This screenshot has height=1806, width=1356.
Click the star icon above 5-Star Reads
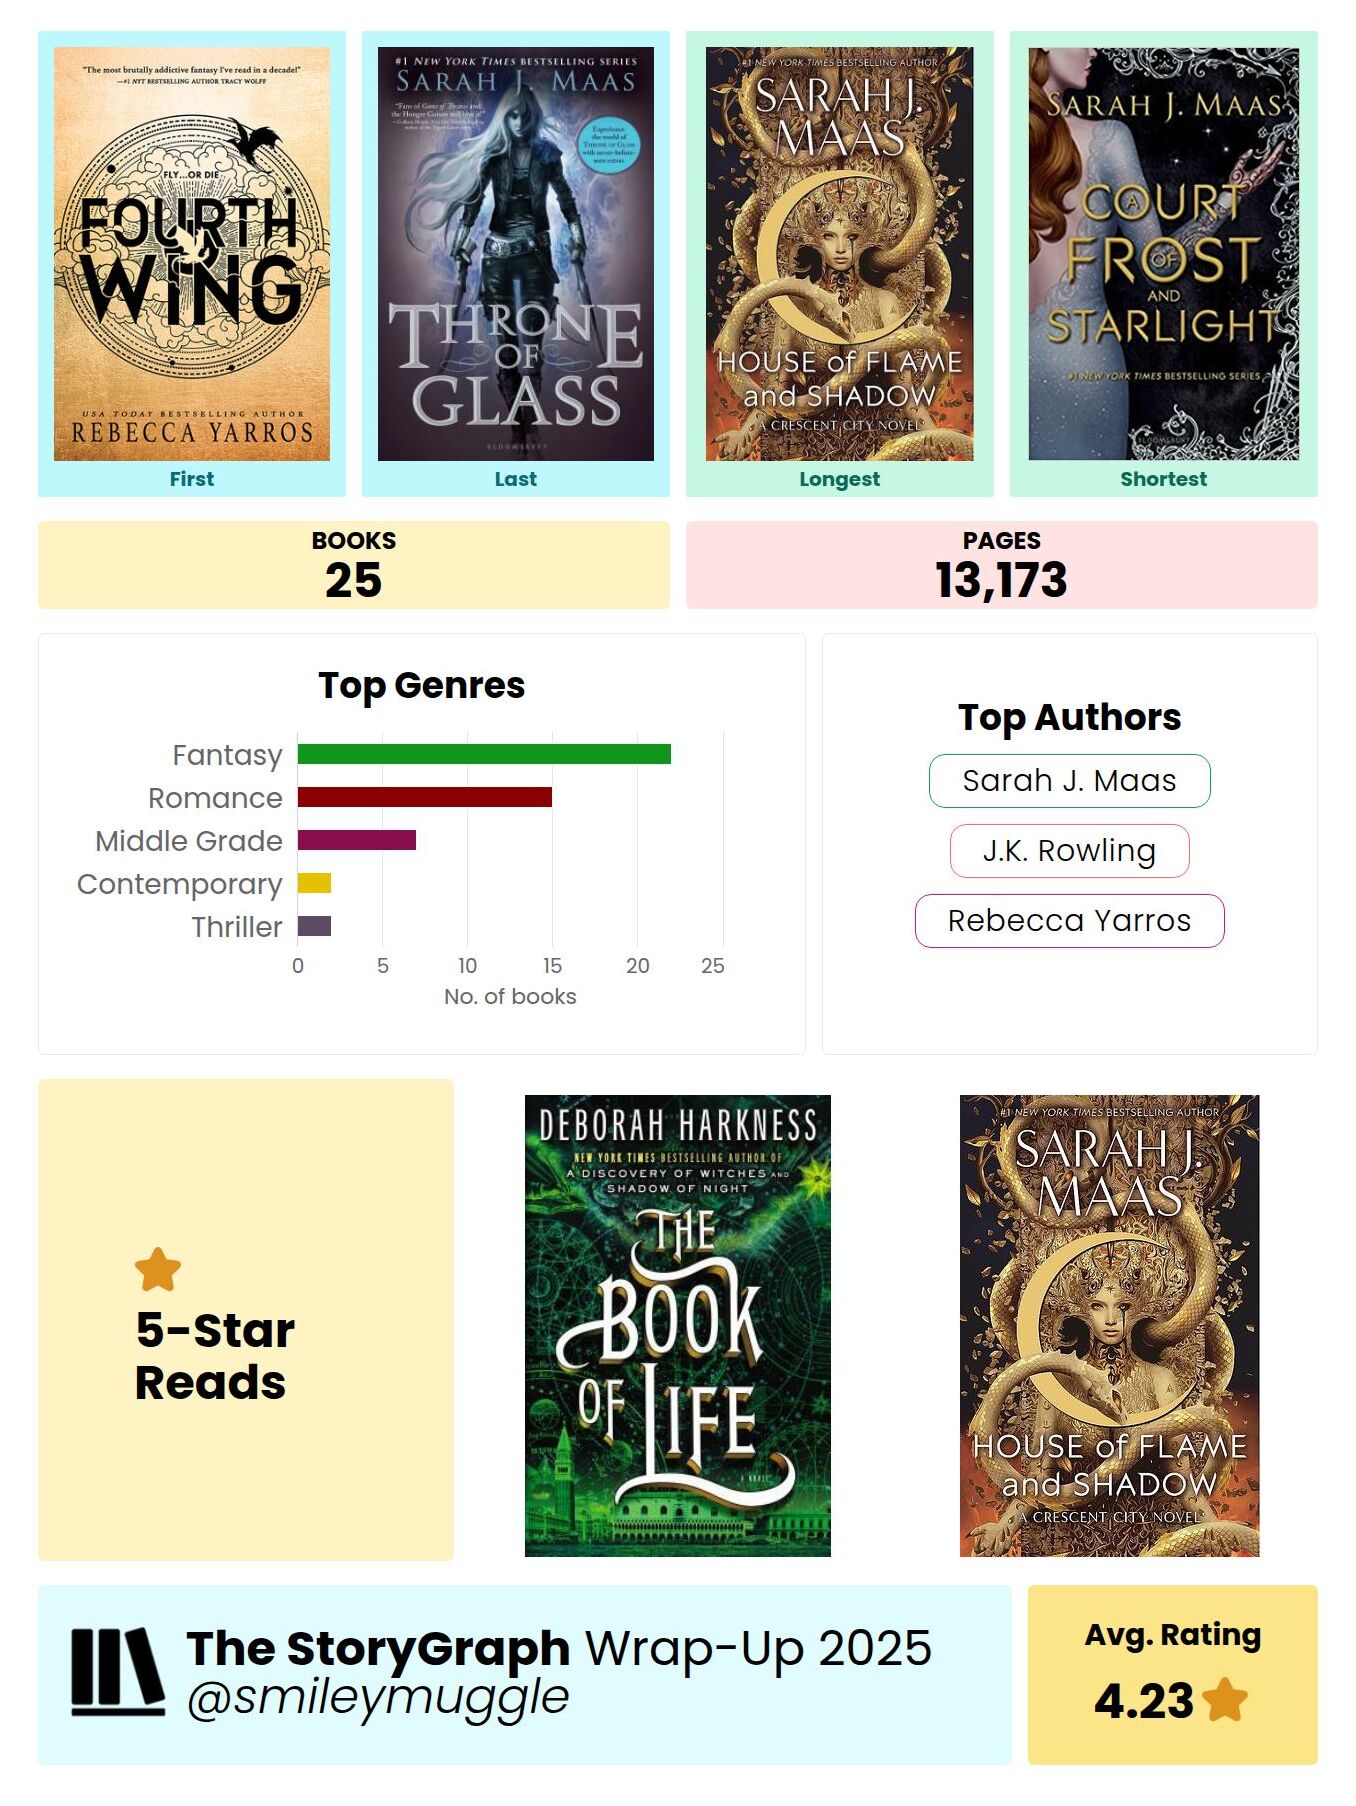pyautogui.click(x=158, y=1270)
